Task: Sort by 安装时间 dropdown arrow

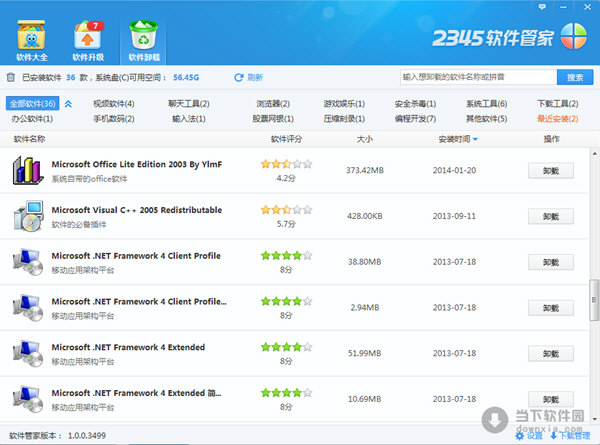Action: (475, 139)
